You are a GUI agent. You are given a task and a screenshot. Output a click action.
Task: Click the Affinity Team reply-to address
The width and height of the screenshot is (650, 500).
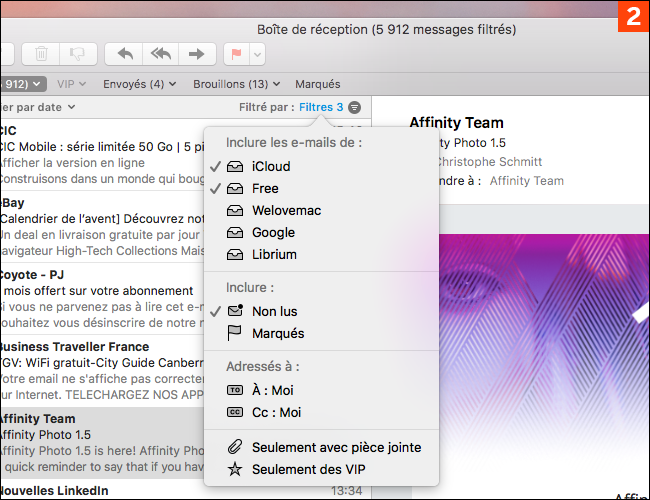[x=526, y=181]
